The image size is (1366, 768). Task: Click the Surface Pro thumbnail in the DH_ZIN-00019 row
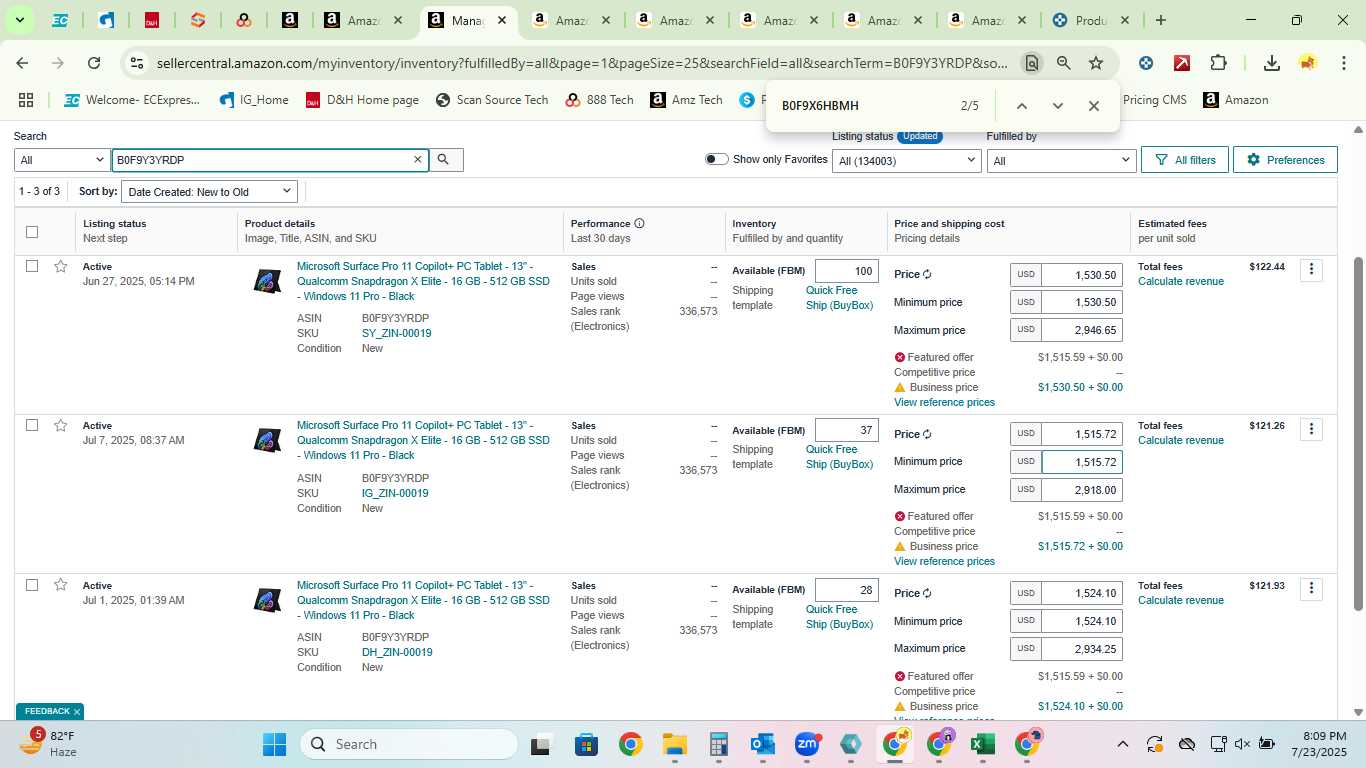point(267,600)
